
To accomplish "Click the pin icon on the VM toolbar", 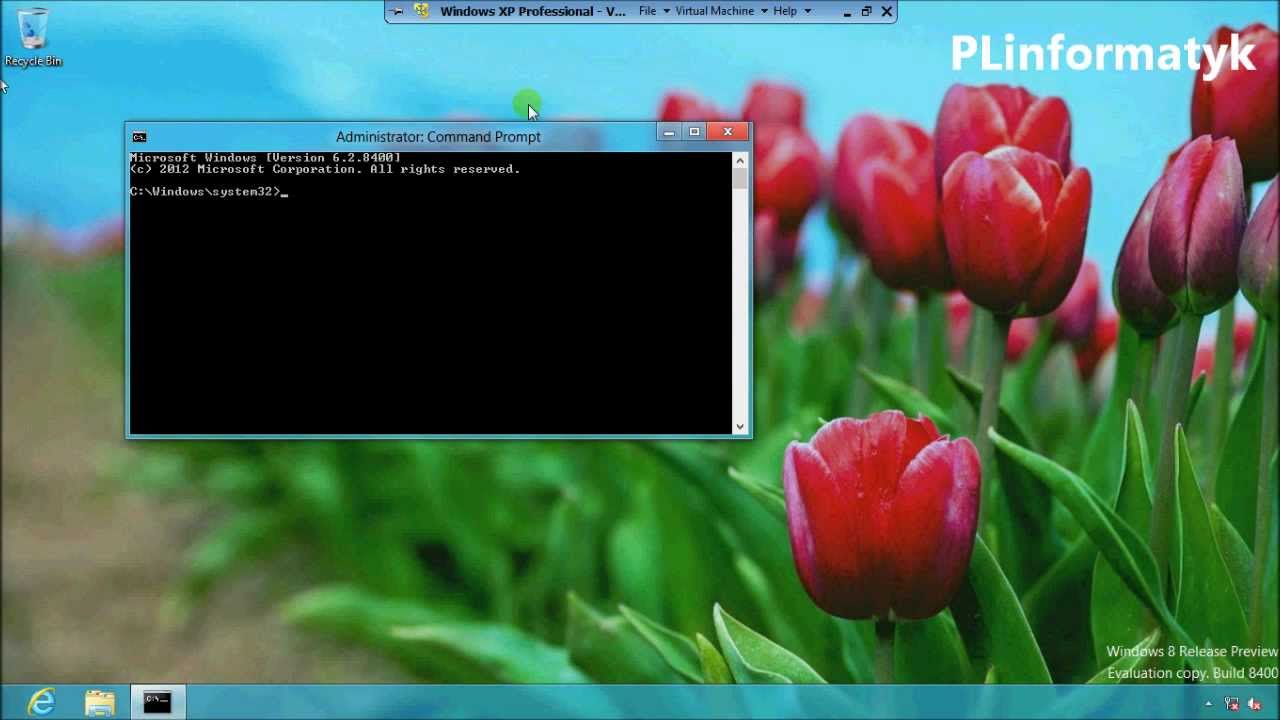I will (x=397, y=11).
